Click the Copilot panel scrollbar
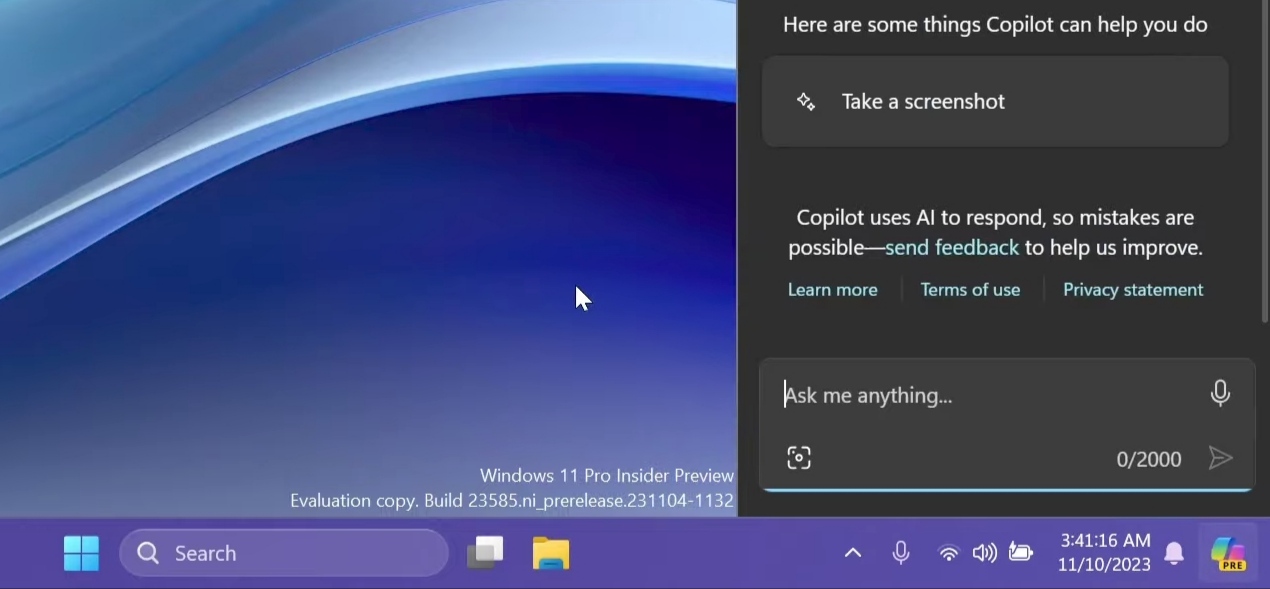1270x589 pixels. coord(1264,160)
